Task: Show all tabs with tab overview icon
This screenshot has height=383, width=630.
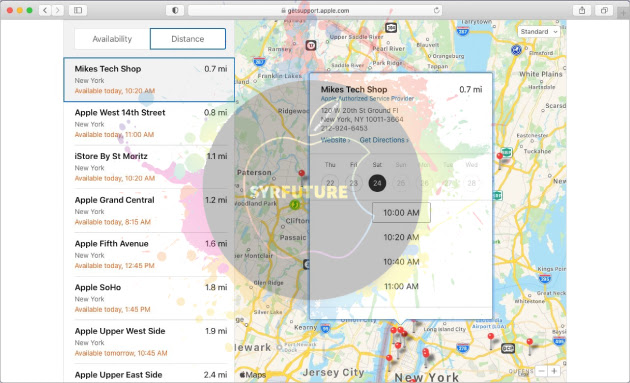Action: click(604, 10)
